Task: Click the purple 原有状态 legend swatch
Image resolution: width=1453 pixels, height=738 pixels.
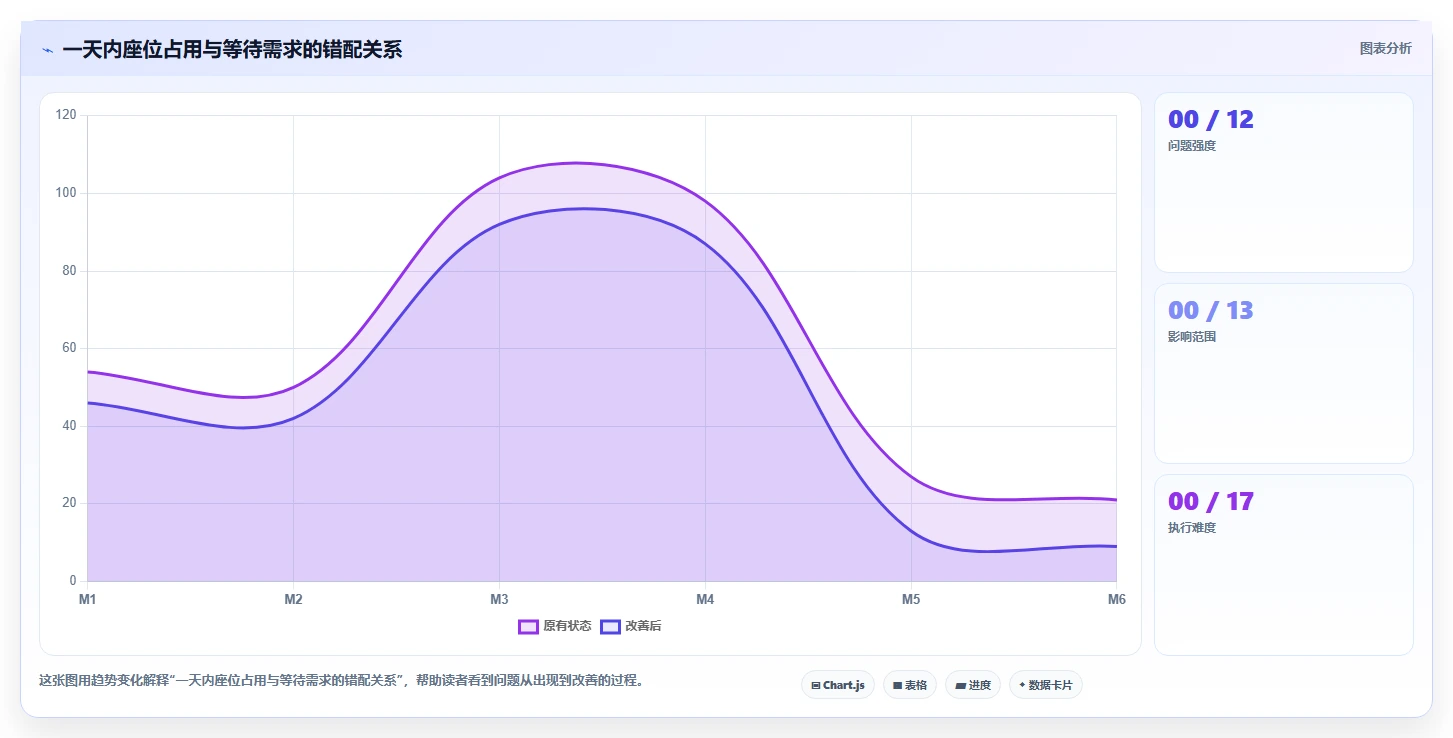Action: click(528, 626)
